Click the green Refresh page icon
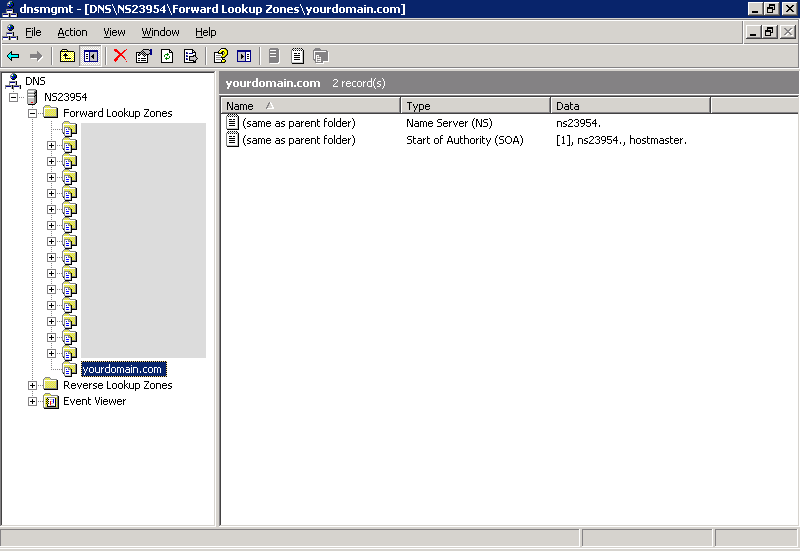 coord(167,56)
